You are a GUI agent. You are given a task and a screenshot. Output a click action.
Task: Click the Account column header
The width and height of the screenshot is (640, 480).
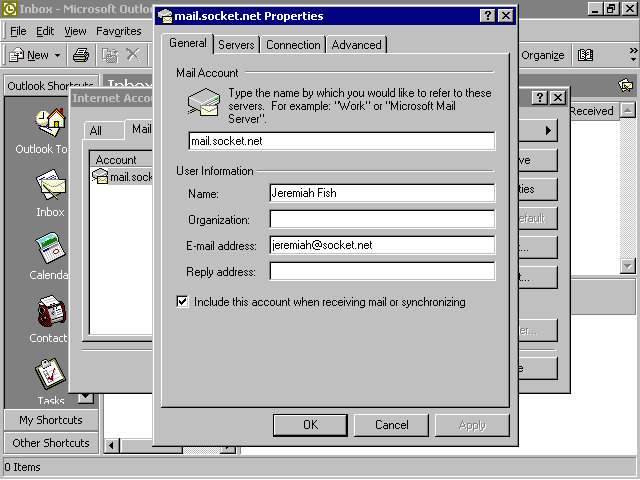click(121, 160)
